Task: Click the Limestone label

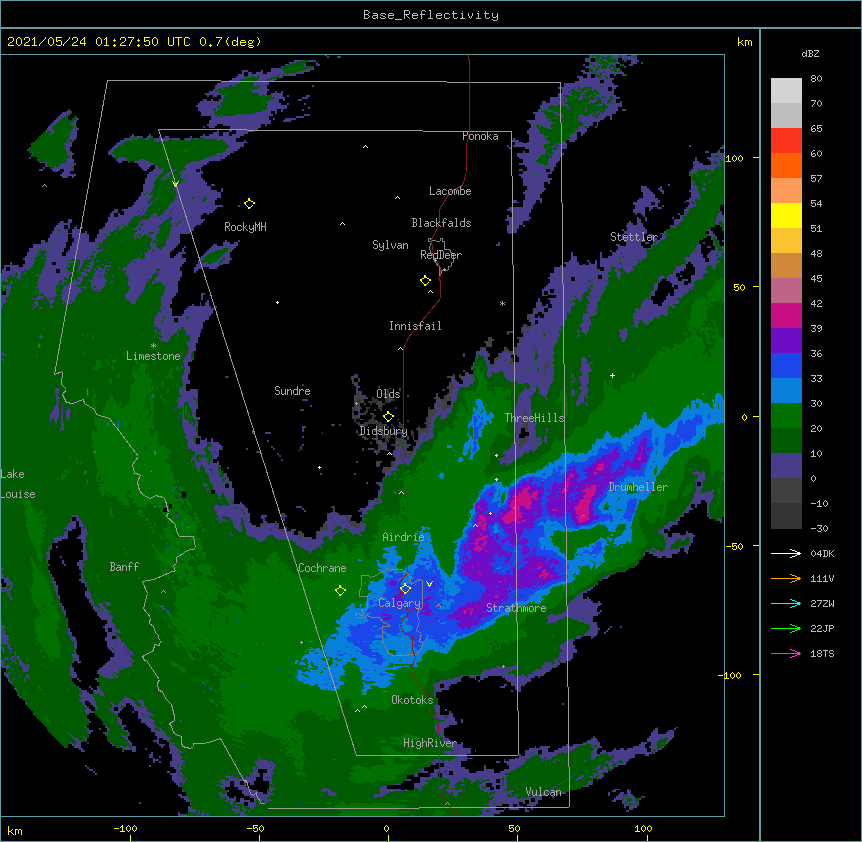Action: pyautogui.click(x=153, y=356)
